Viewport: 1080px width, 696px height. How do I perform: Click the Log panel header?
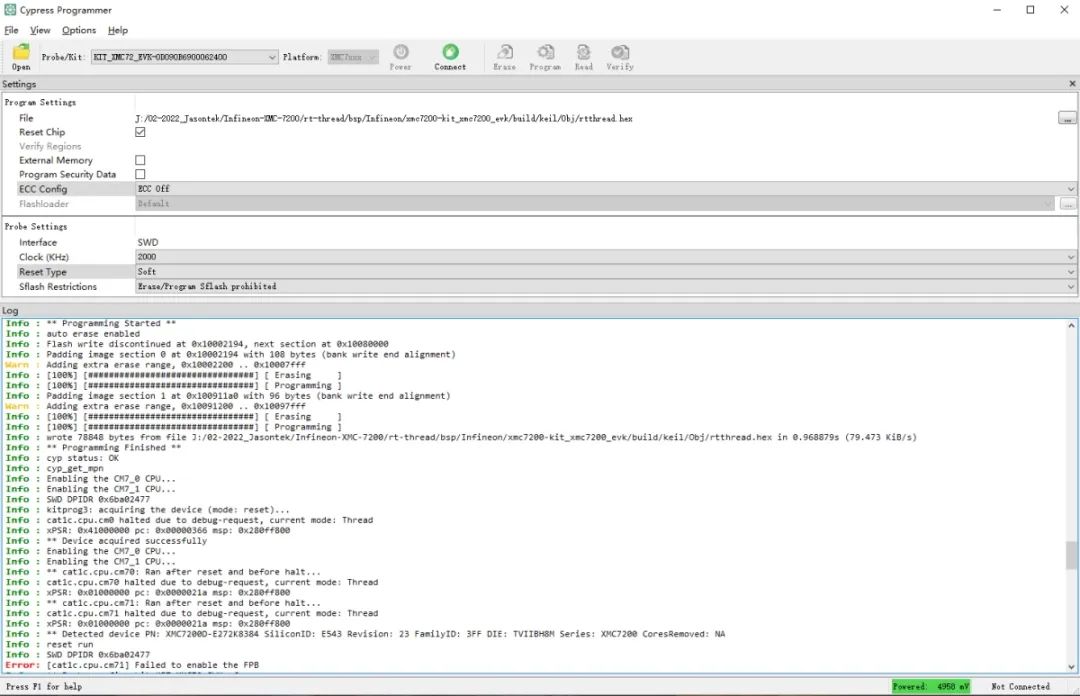[10, 310]
